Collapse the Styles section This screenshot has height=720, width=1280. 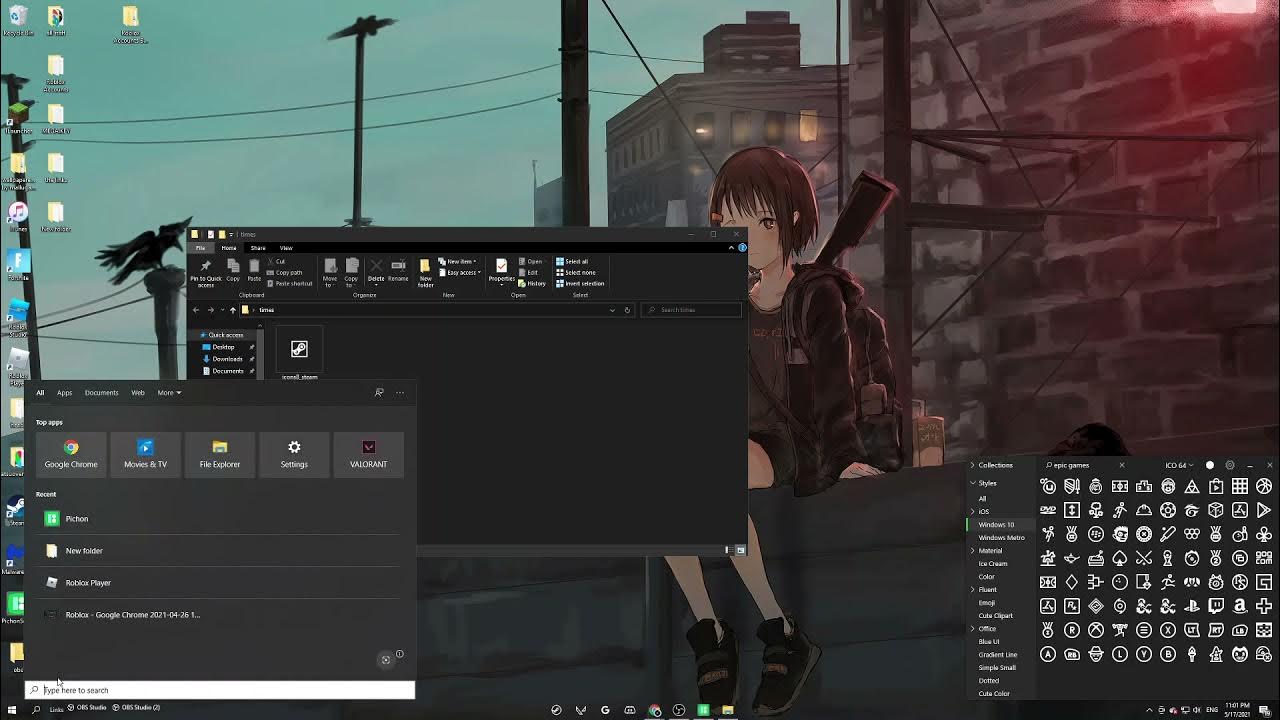click(x=972, y=483)
